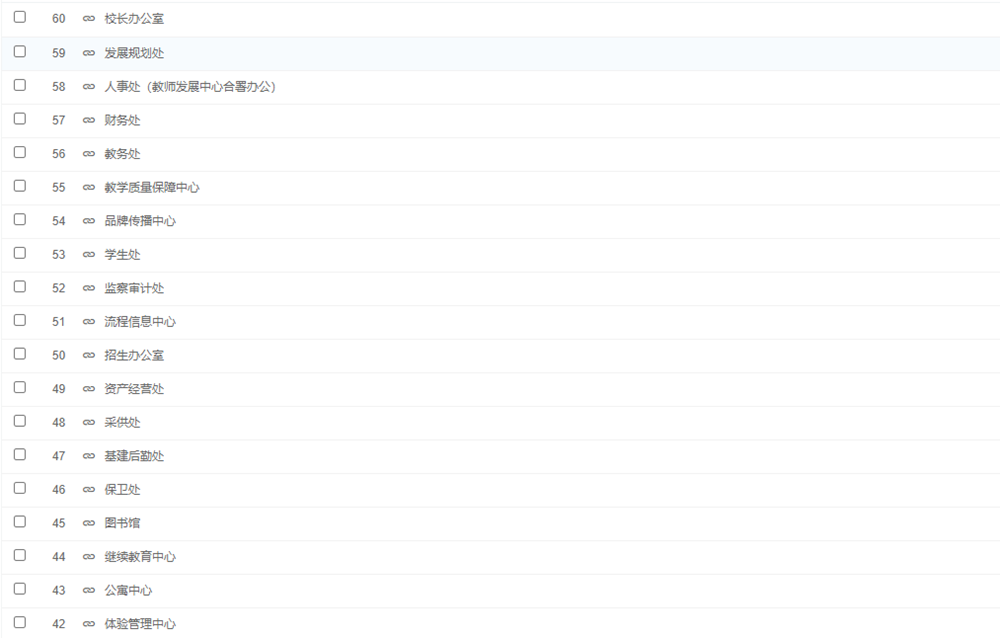Open the 继续教育中心 entry

(x=140, y=557)
